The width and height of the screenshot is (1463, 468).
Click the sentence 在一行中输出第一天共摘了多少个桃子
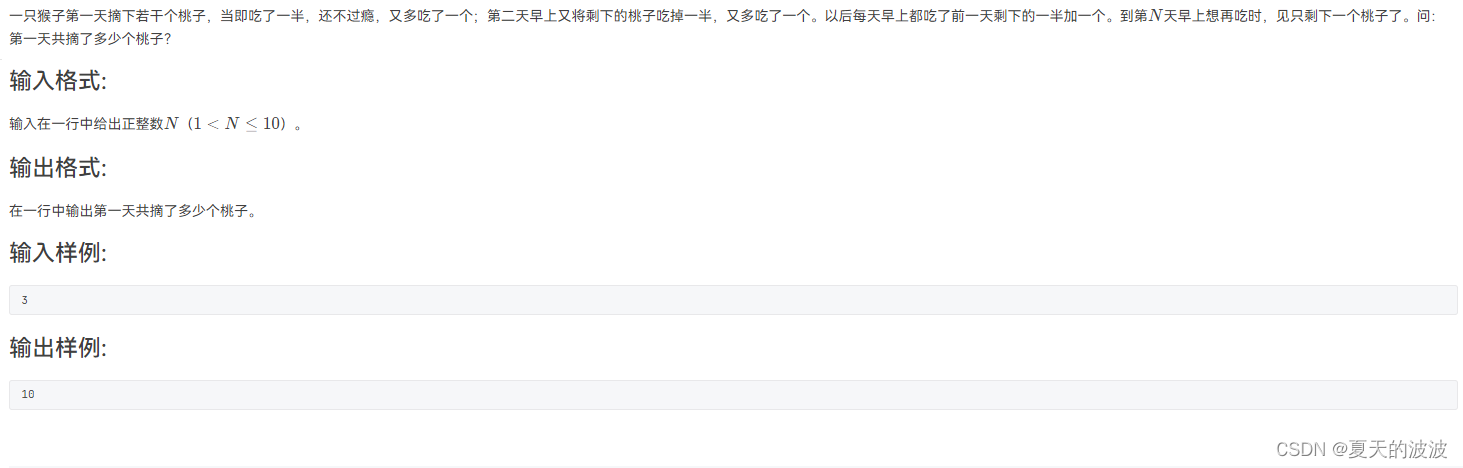[x=130, y=211]
